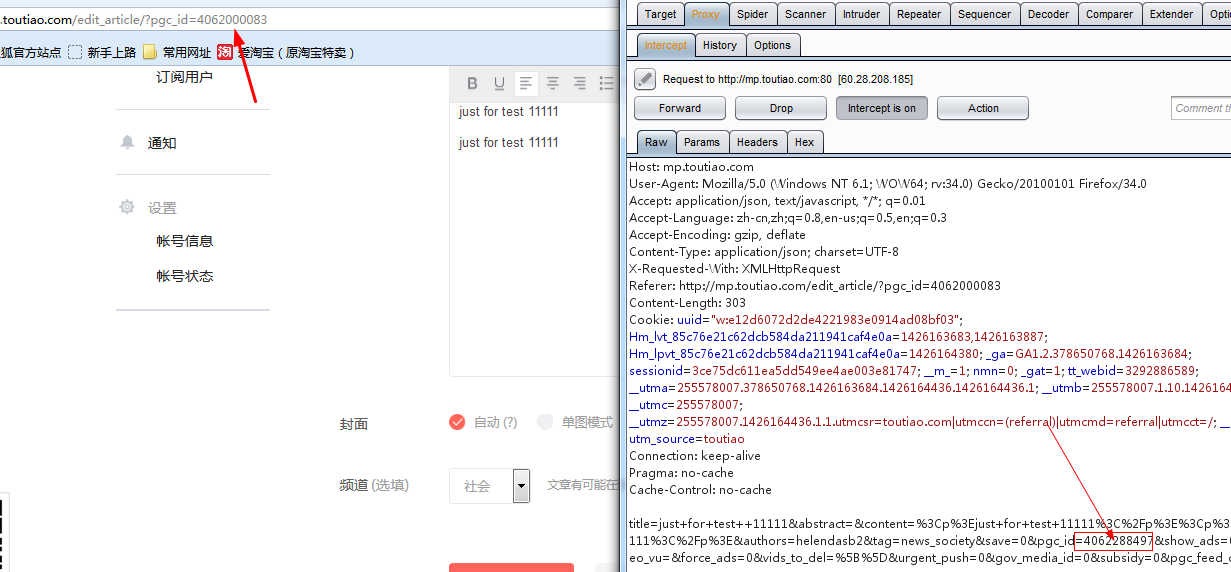This screenshot has height=572, width=1231.
Task: Click the red 淘 Taobao bookmark icon
Action: pyautogui.click(x=225, y=52)
